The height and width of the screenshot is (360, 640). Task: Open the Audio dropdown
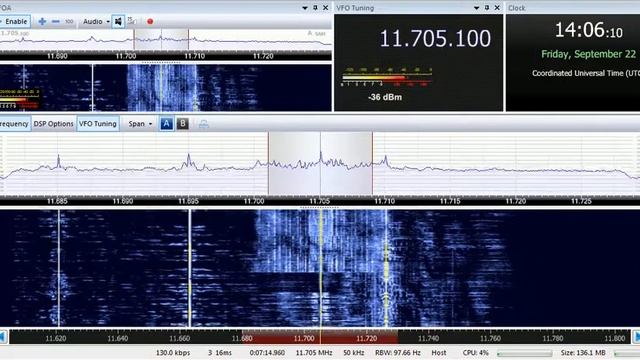click(x=96, y=21)
